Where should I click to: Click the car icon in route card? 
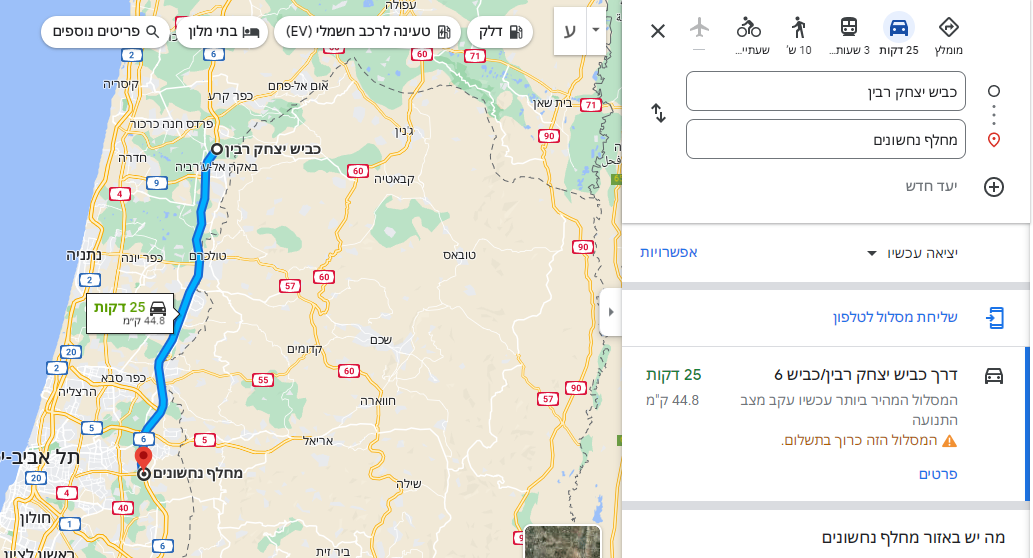click(x=993, y=376)
